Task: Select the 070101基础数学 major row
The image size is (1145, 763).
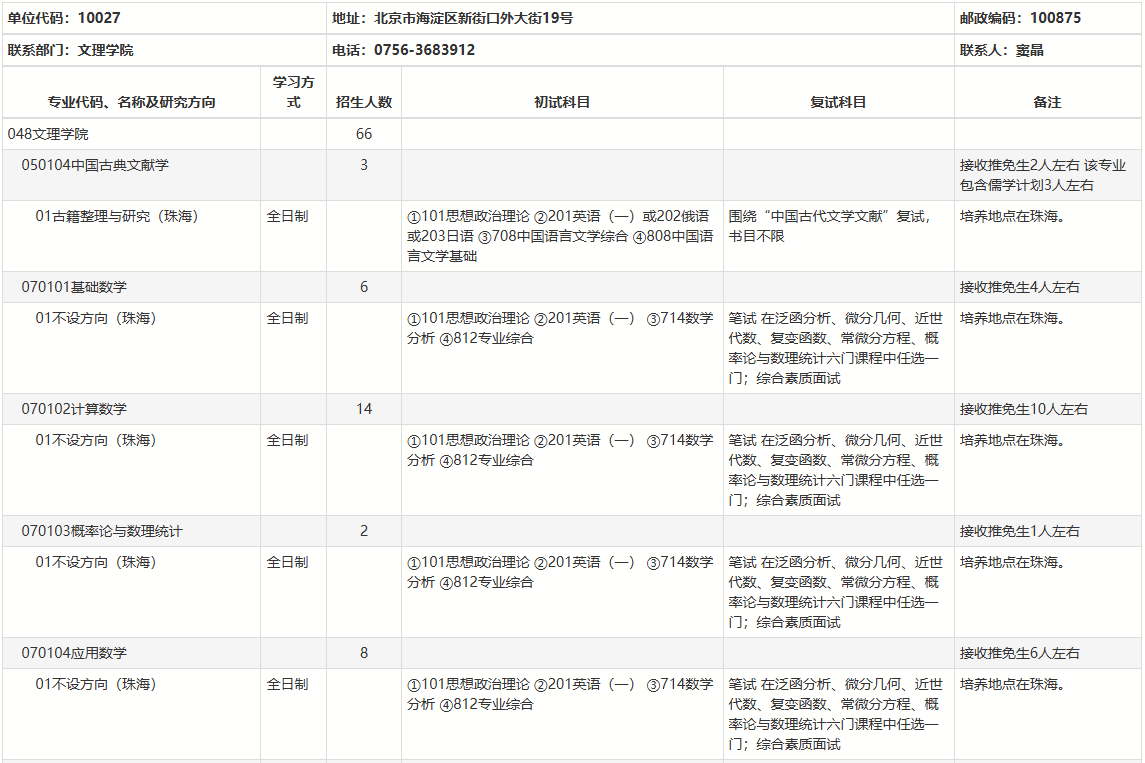Action: pos(74,287)
